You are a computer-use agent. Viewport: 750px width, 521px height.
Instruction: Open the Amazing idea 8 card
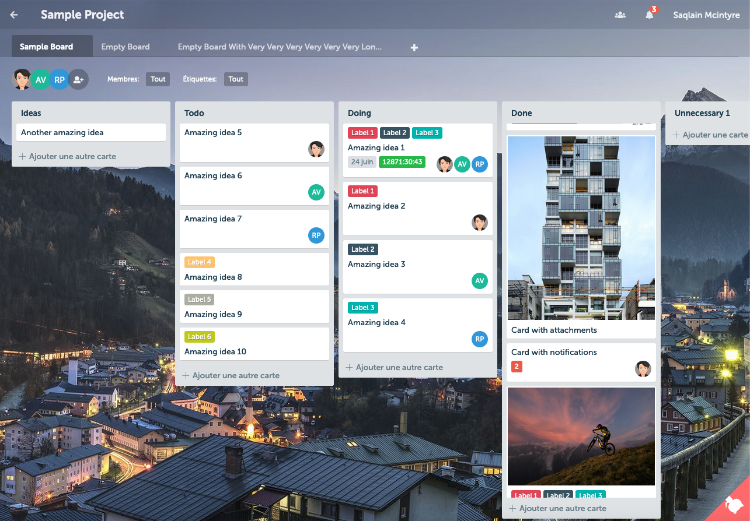click(254, 269)
